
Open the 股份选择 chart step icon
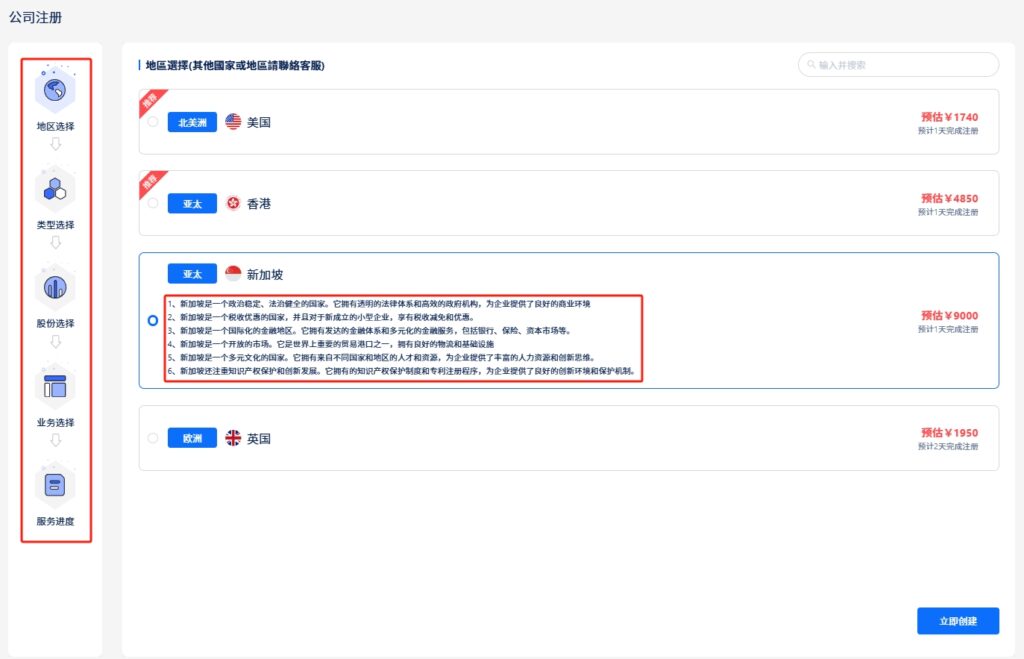(x=55, y=287)
